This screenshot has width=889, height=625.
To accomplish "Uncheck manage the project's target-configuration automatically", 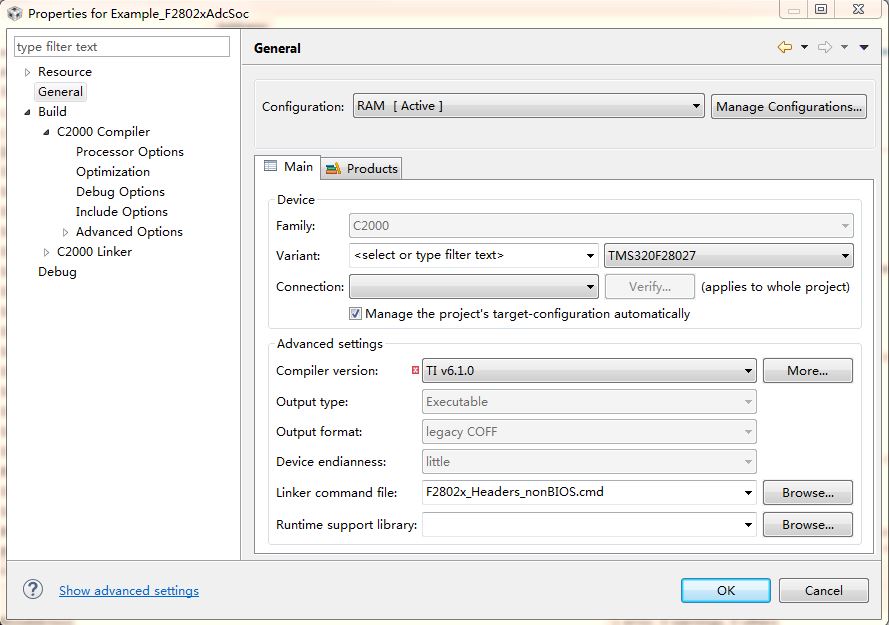I will (x=355, y=313).
